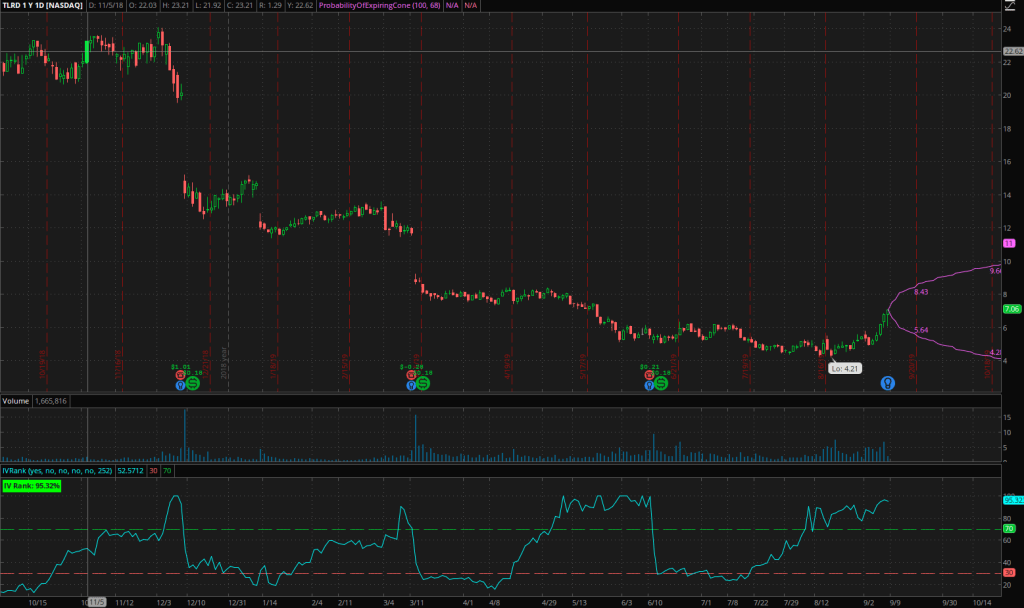
Task: Click the December green dividend icon
Action: pyautogui.click(x=193, y=383)
